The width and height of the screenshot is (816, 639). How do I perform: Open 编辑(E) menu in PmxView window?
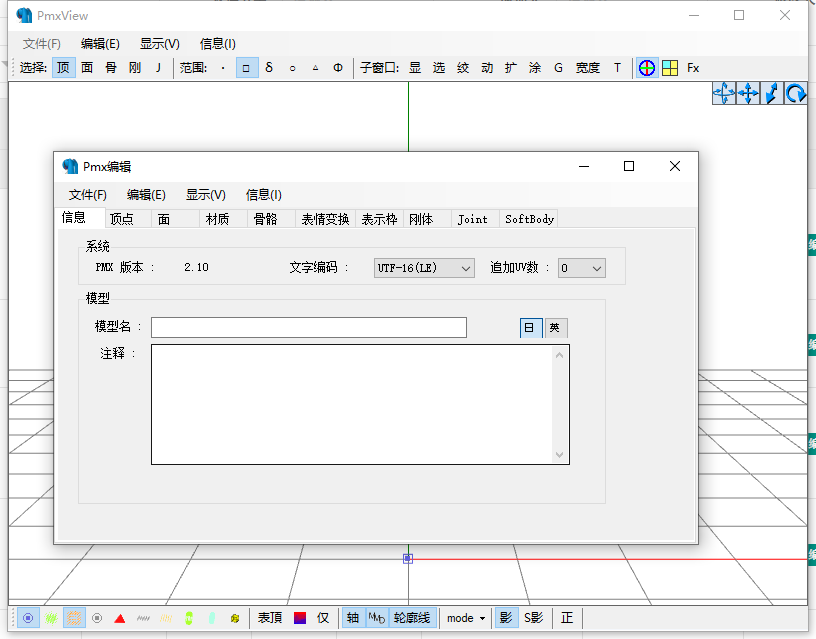point(100,44)
